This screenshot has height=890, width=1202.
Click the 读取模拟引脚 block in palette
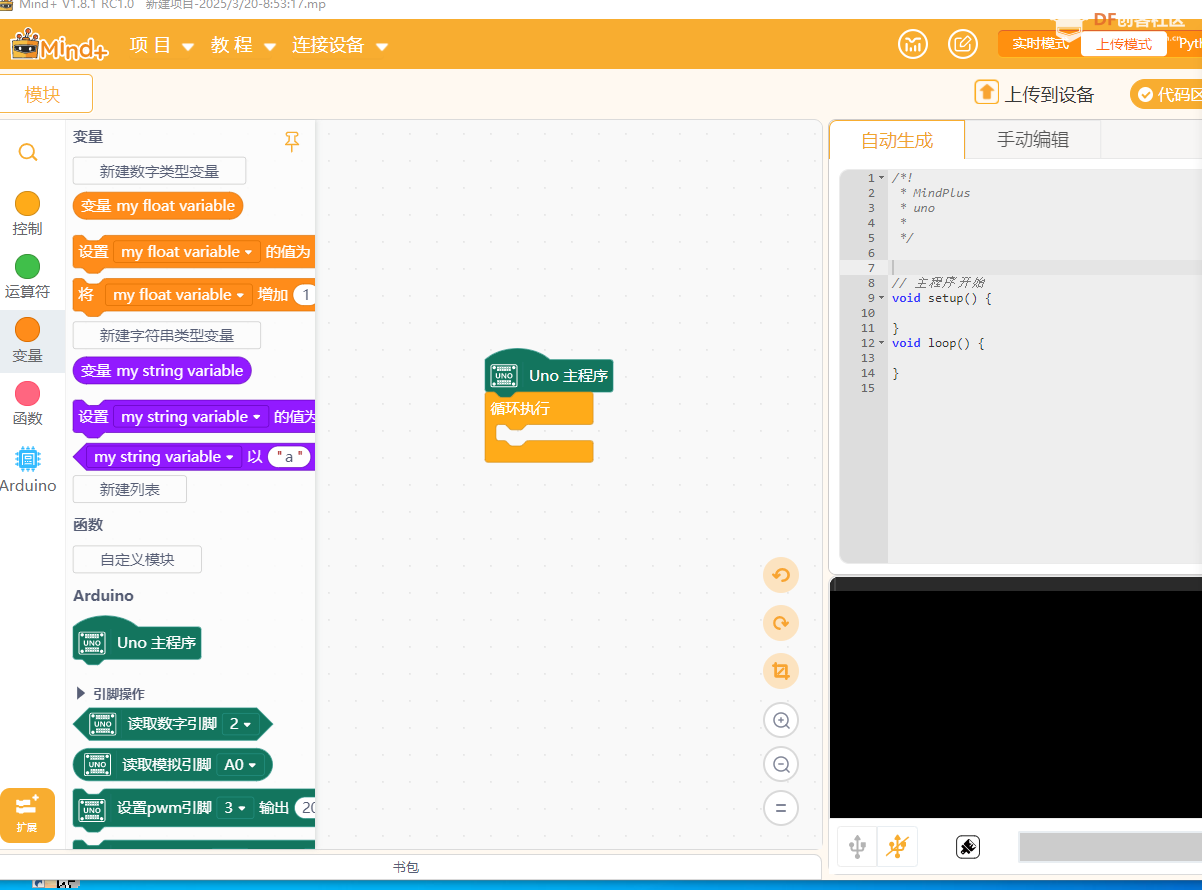[172, 765]
